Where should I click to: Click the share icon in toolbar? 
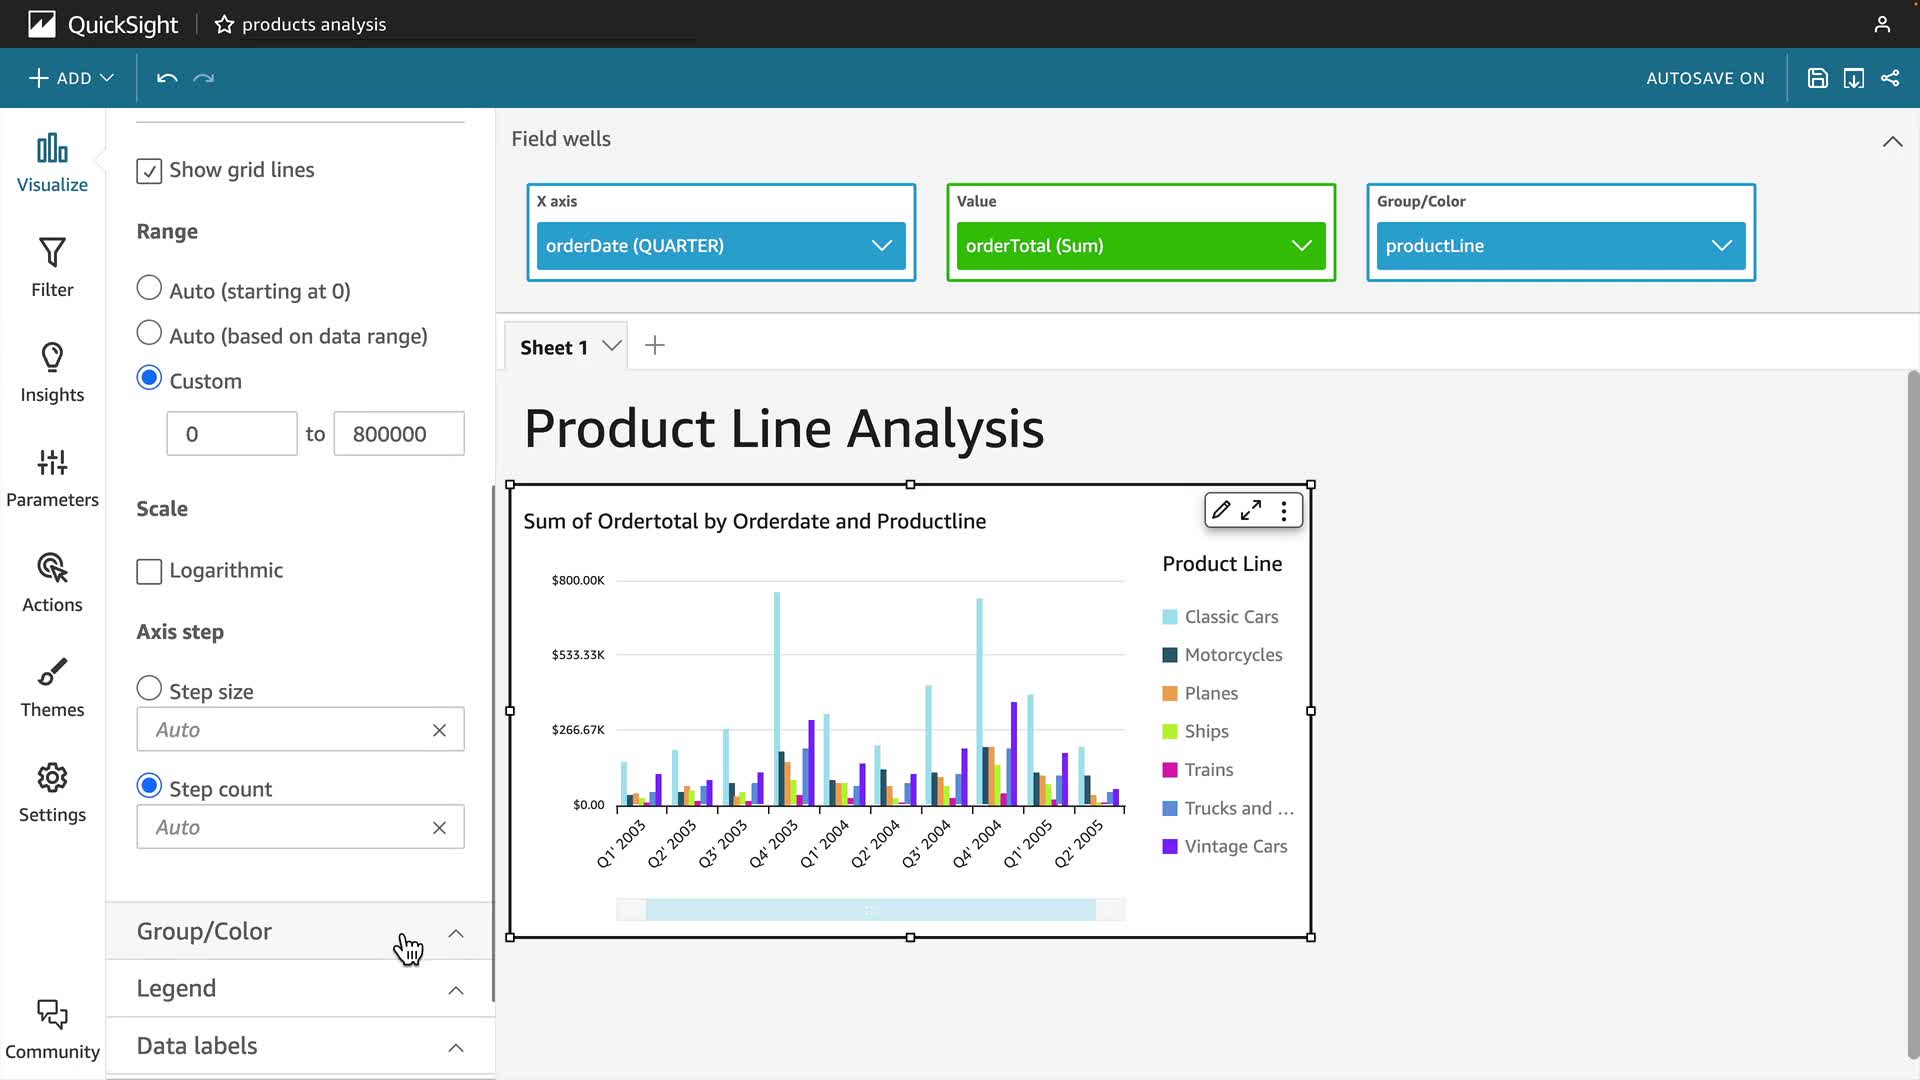(x=1890, y=78)
